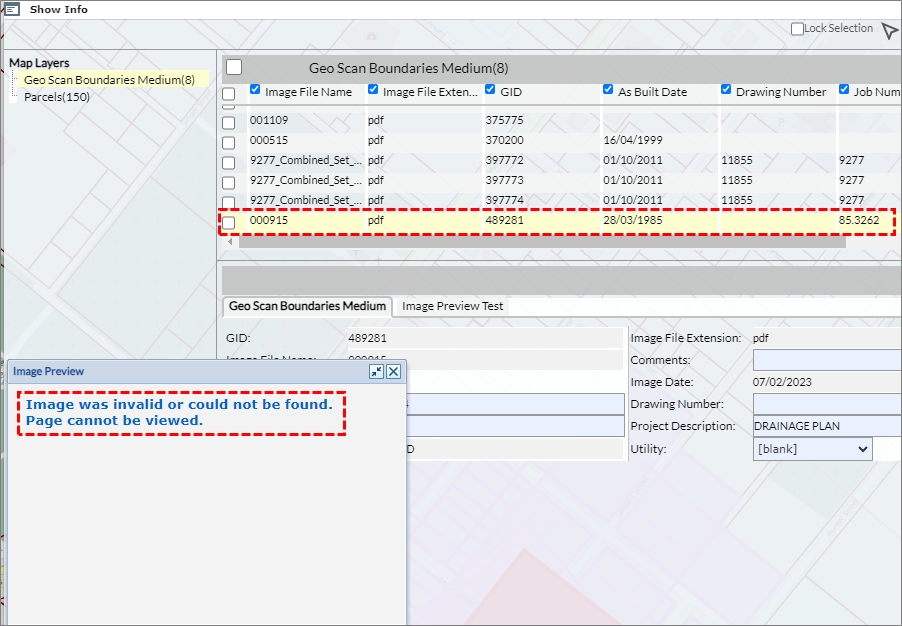
Task: Enable the Lock Selection checkbox
Action: click(x=797, y=29)
